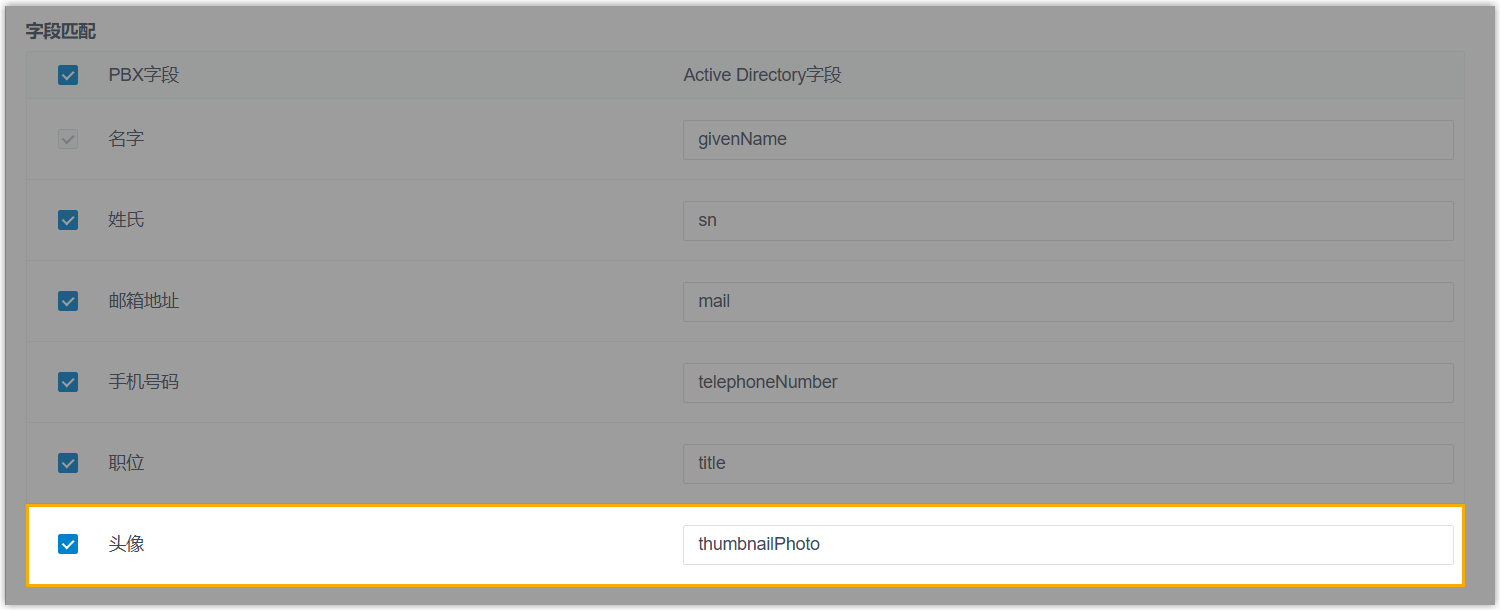Click the Active Directory字段 column header
1501x611 pixels.
pos(762,75)
